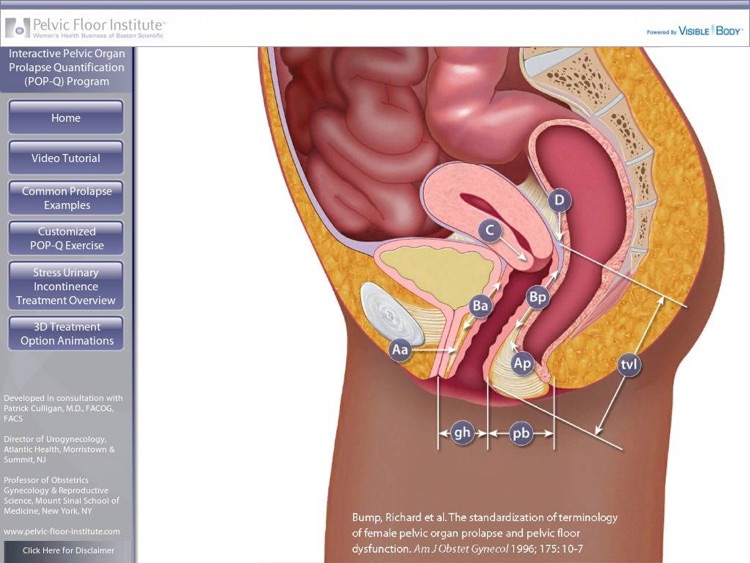Select the D posterior fornix marker

tap(560, 199)
